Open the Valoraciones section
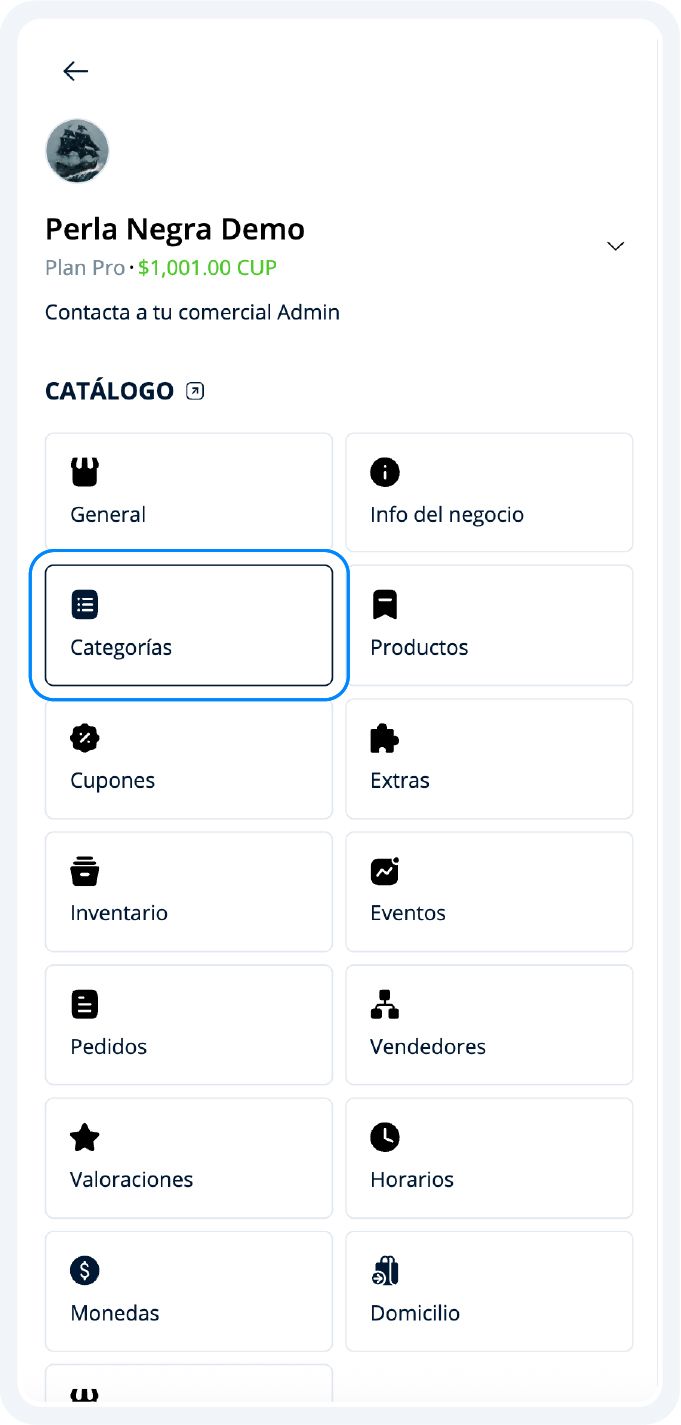 pyautogui.click(x=188, y=1157)
